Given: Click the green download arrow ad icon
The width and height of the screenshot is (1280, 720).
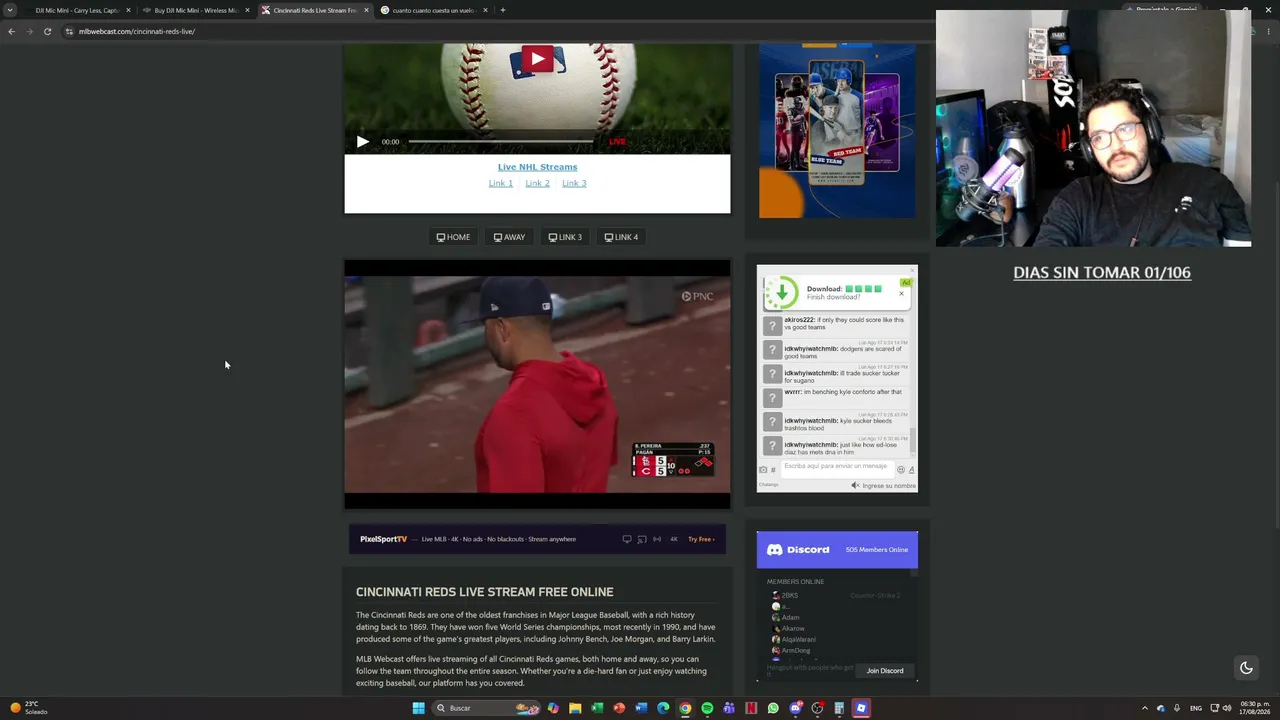Looking at the screenshot, I should pos(781,292).
